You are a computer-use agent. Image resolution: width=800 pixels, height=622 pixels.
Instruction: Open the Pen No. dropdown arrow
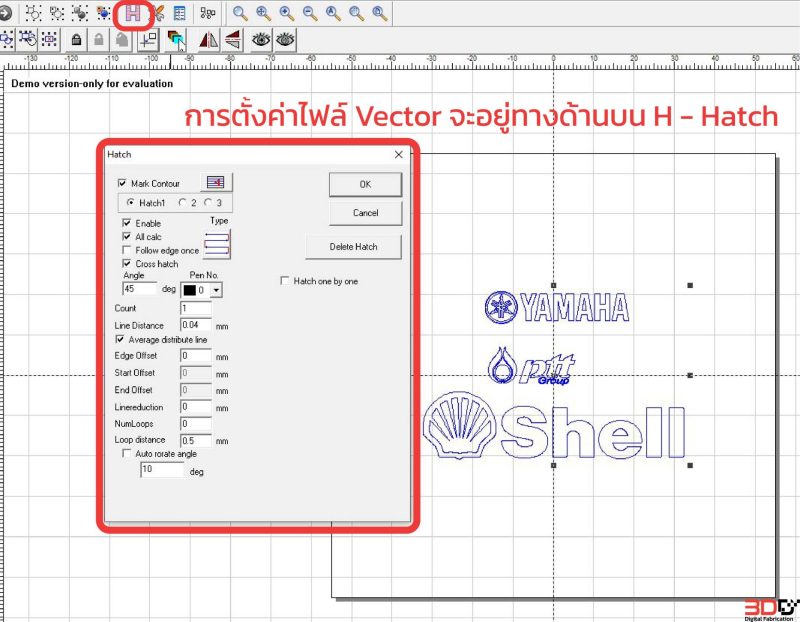click(217, 290)
